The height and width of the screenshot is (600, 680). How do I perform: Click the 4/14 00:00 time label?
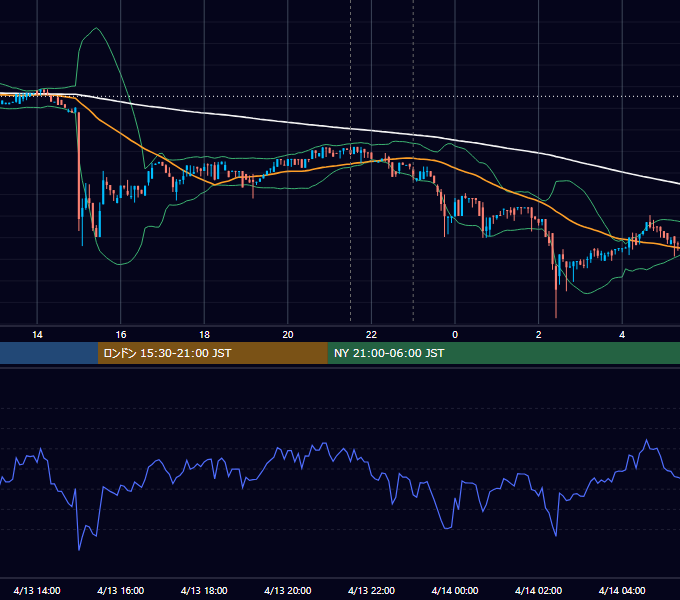[x=455, y=590]
